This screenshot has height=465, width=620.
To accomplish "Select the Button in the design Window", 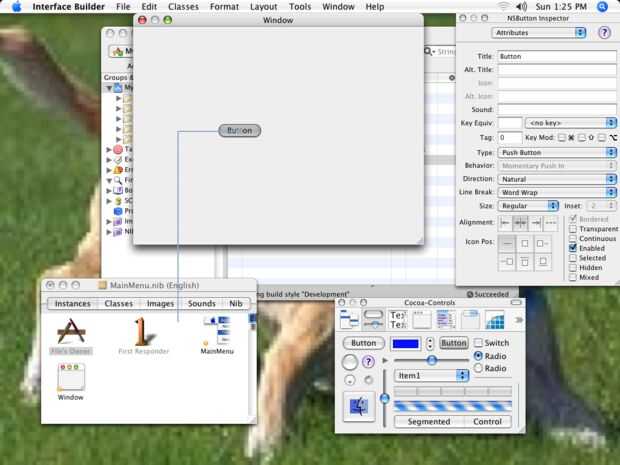I will click(240, 130).
